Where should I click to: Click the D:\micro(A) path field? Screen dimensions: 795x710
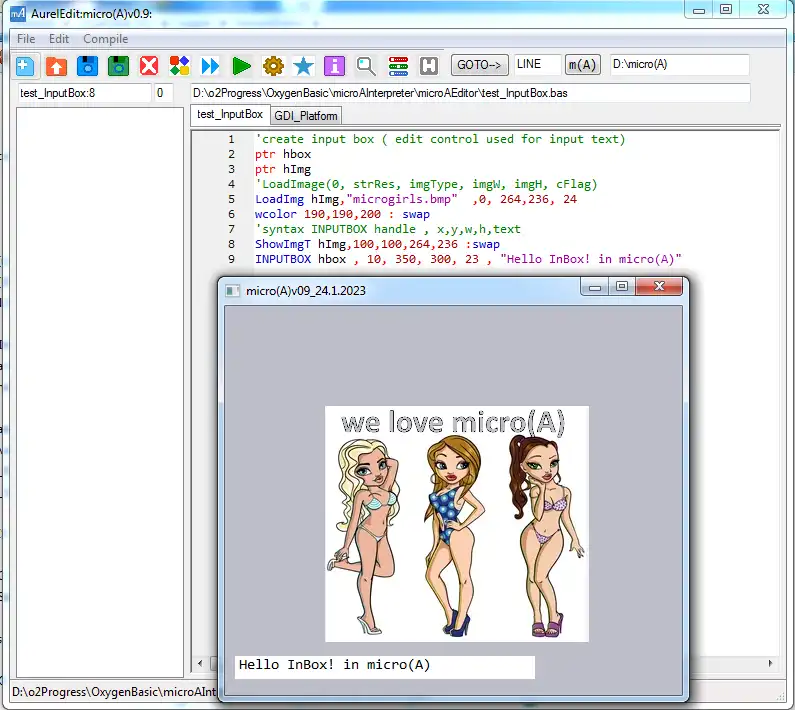[x=679, y=65]
